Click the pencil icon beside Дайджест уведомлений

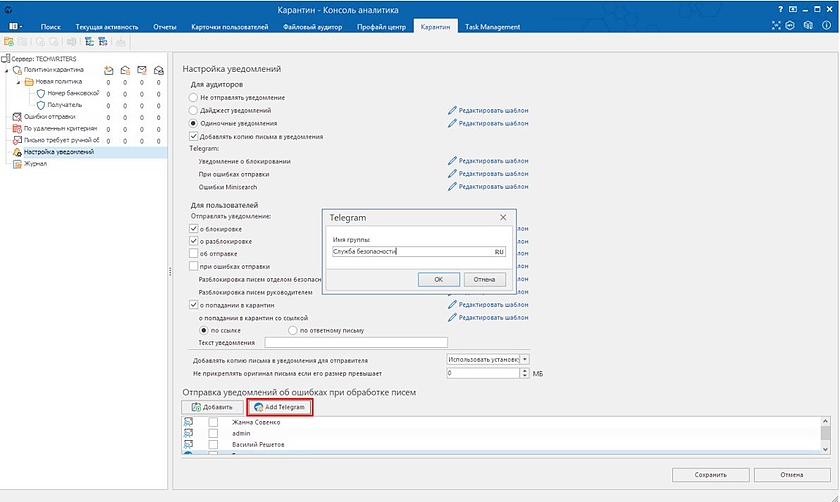452,110
